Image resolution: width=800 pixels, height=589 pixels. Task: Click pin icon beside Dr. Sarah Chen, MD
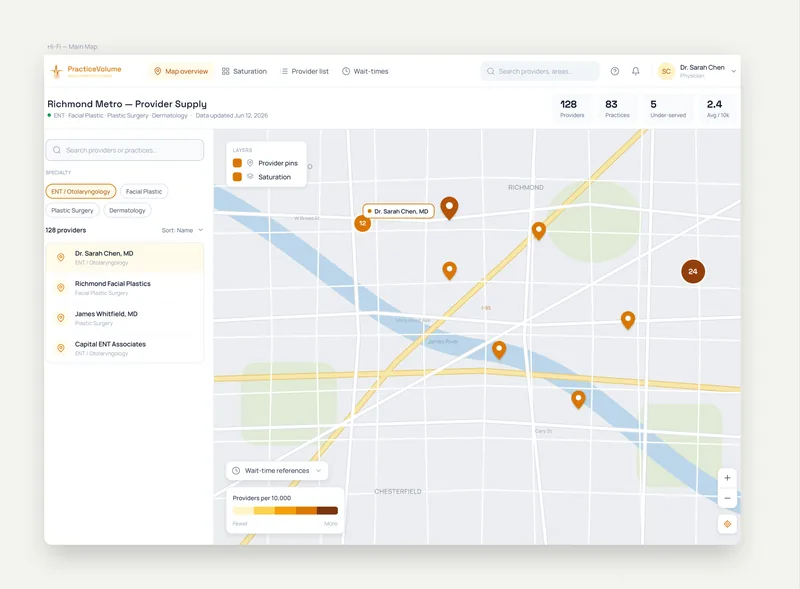61,257
